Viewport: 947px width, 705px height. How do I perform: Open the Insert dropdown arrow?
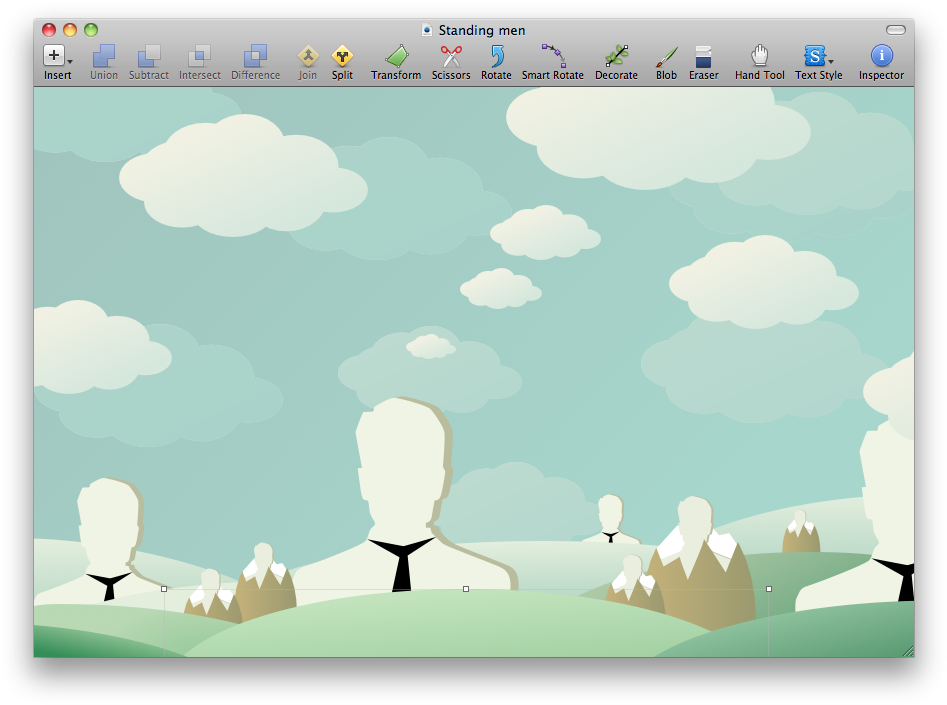pos(70,61)
